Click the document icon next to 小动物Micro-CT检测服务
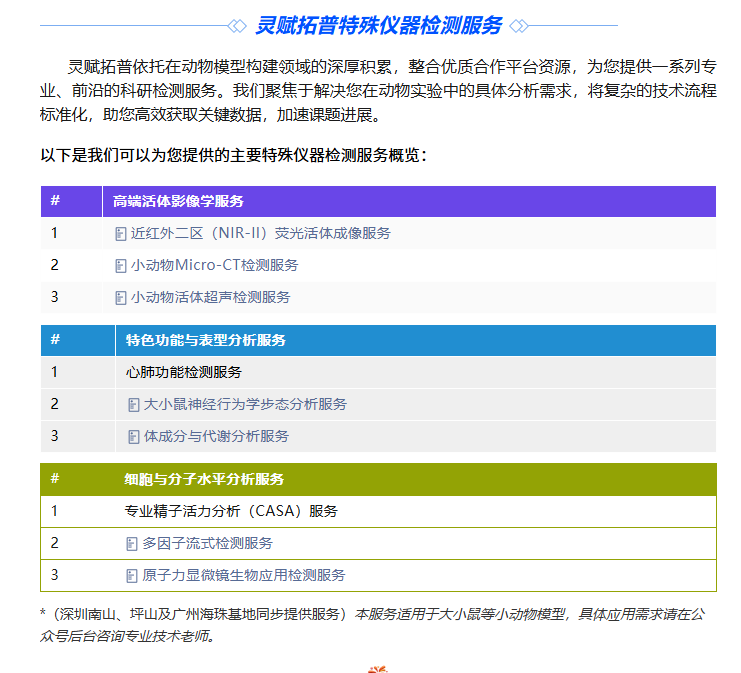 (120, 266)
